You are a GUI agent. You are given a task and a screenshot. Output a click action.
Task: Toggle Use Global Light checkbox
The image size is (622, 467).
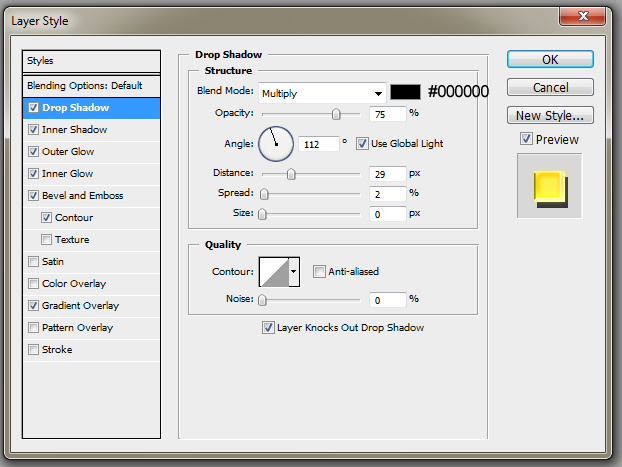pos(362,144)
